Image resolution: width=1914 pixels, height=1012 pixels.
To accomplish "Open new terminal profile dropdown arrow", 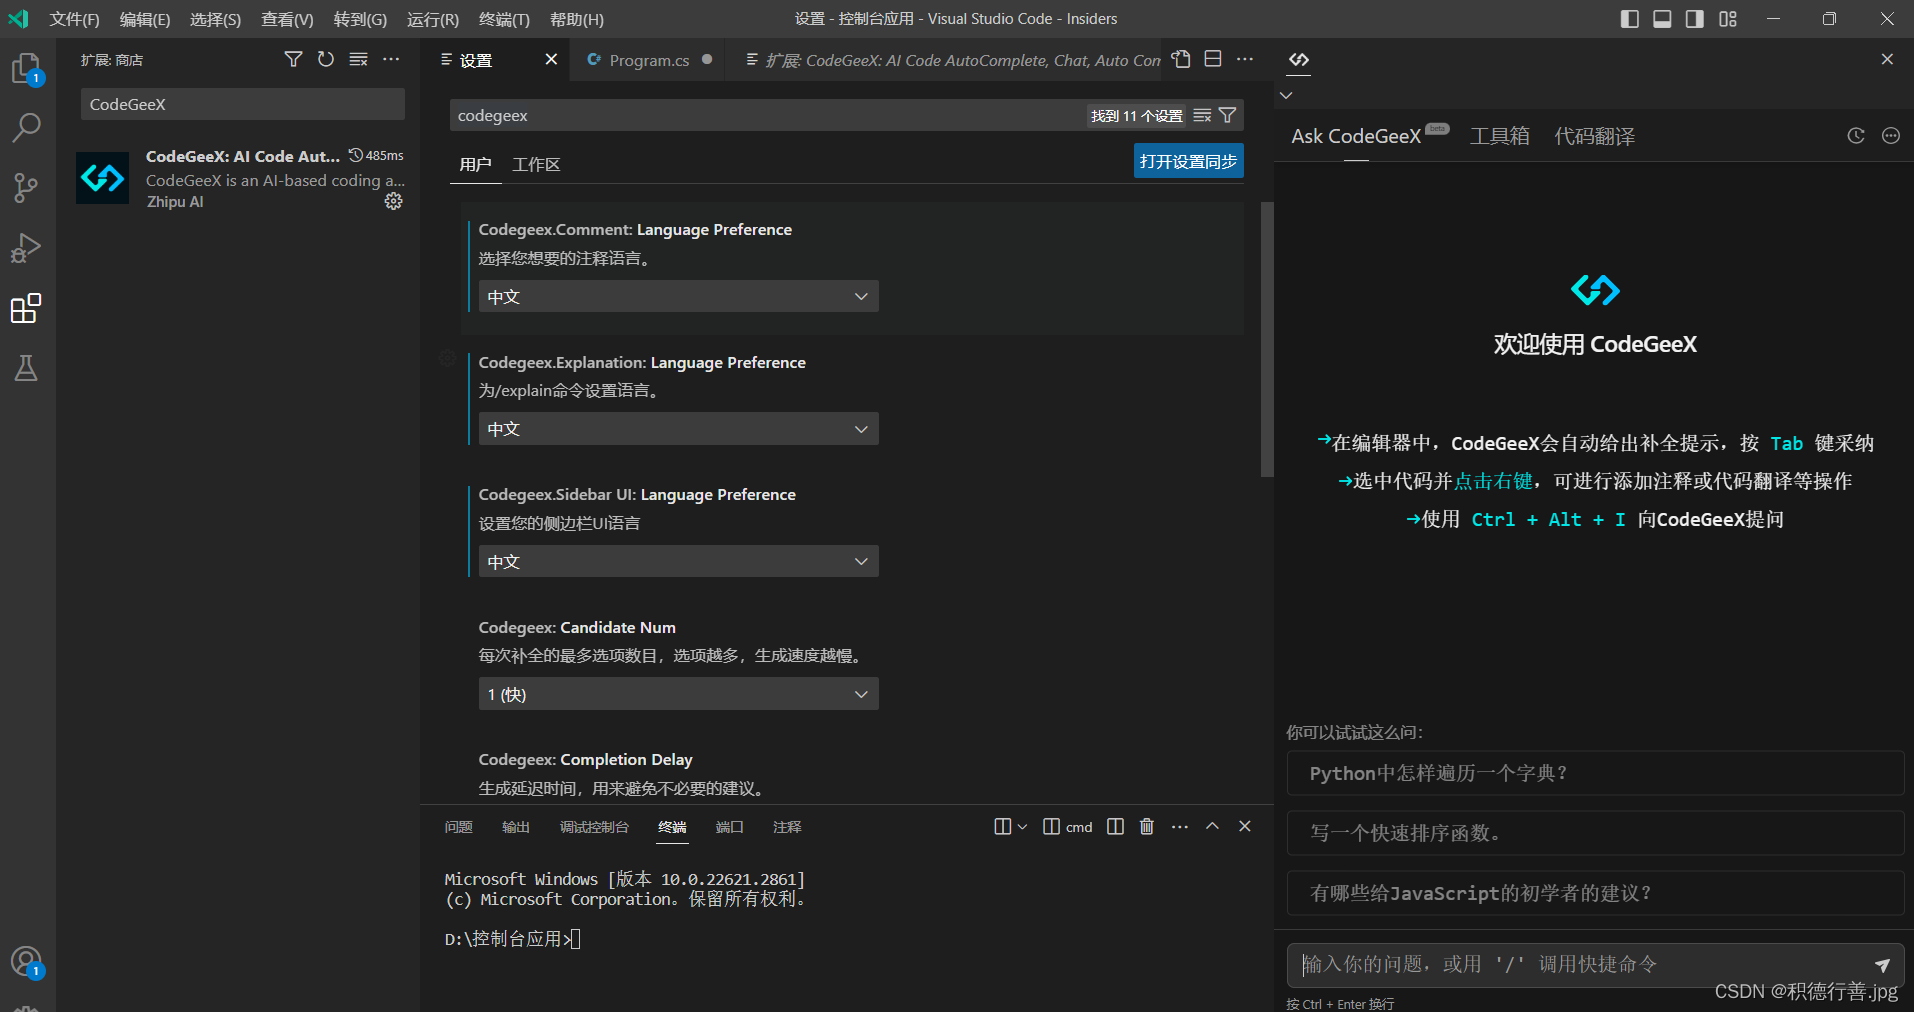I will point(1022,826).
